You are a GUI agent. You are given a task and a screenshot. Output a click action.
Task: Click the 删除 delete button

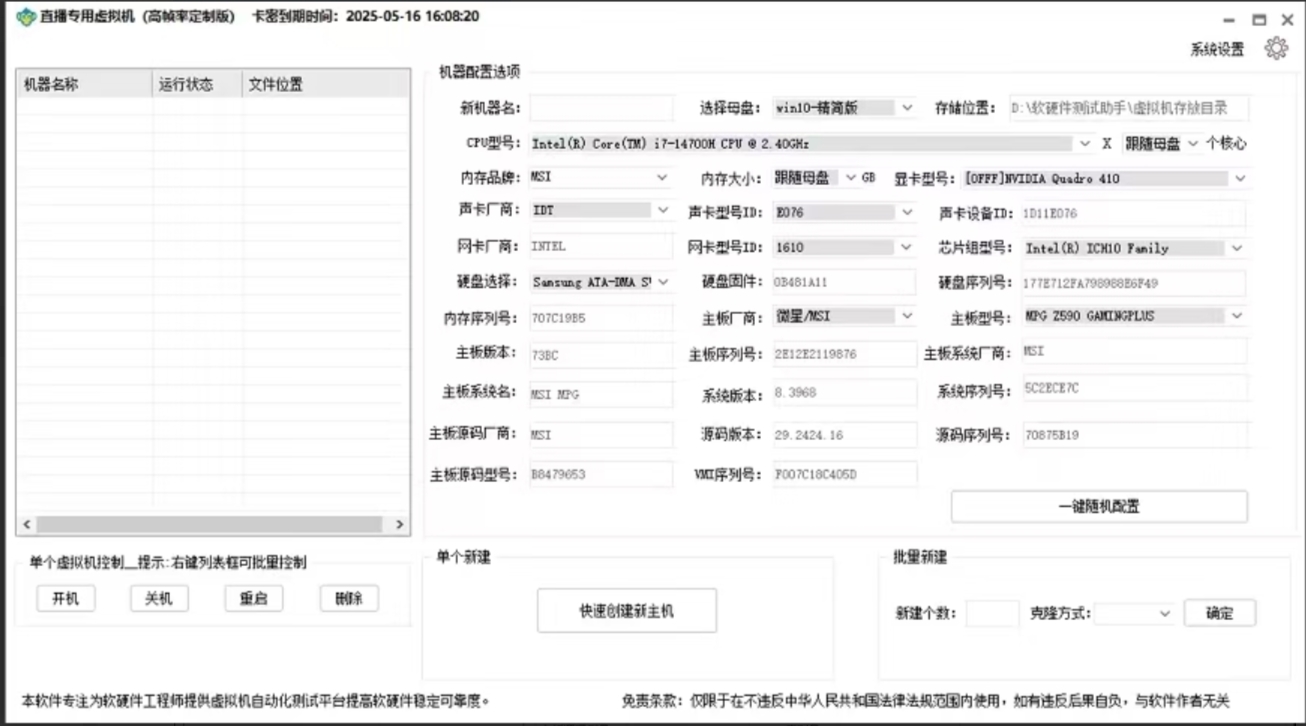(349, 599)
